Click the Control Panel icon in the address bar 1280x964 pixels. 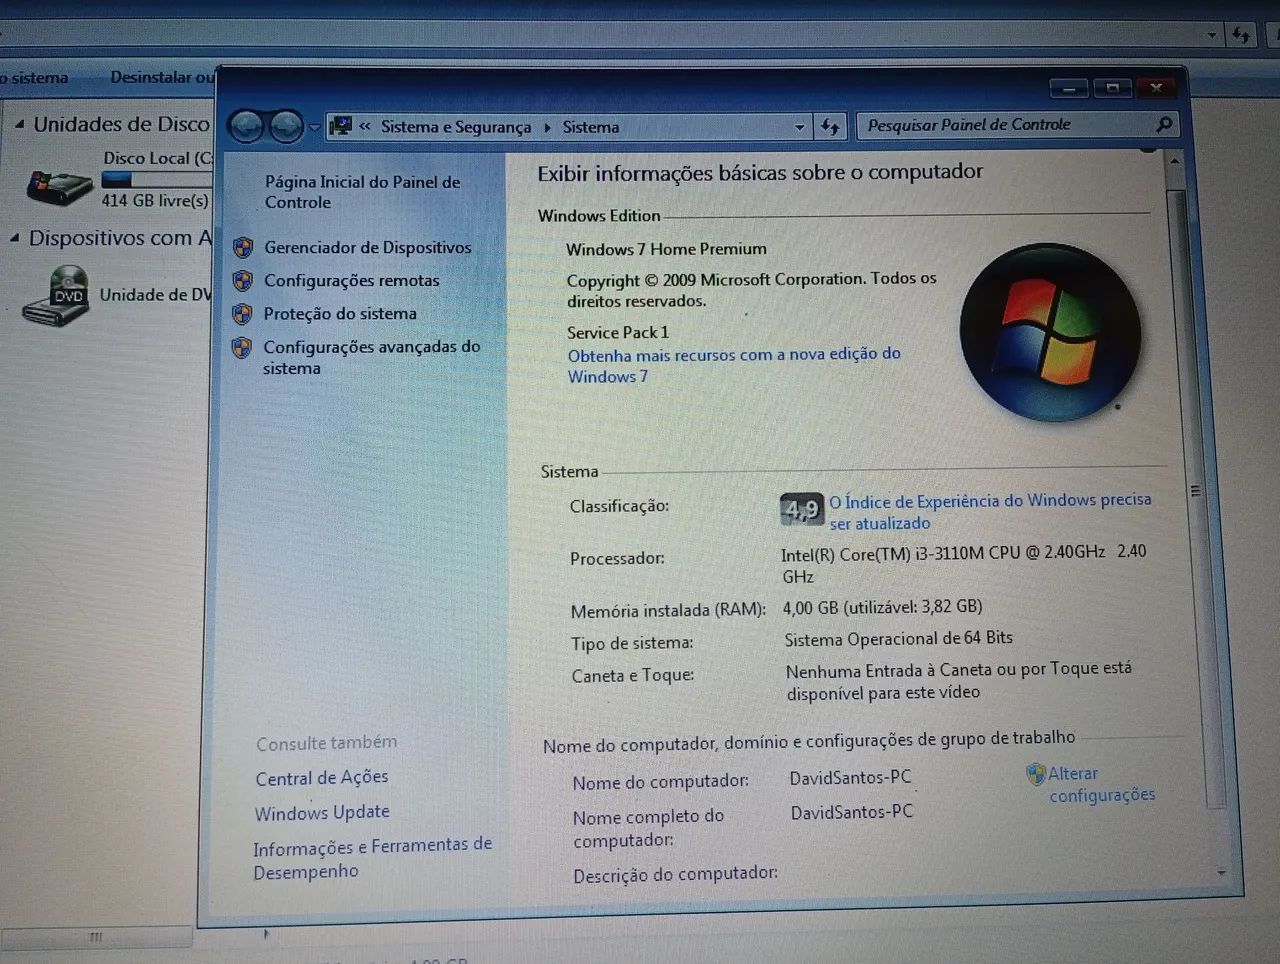(341, 127)
